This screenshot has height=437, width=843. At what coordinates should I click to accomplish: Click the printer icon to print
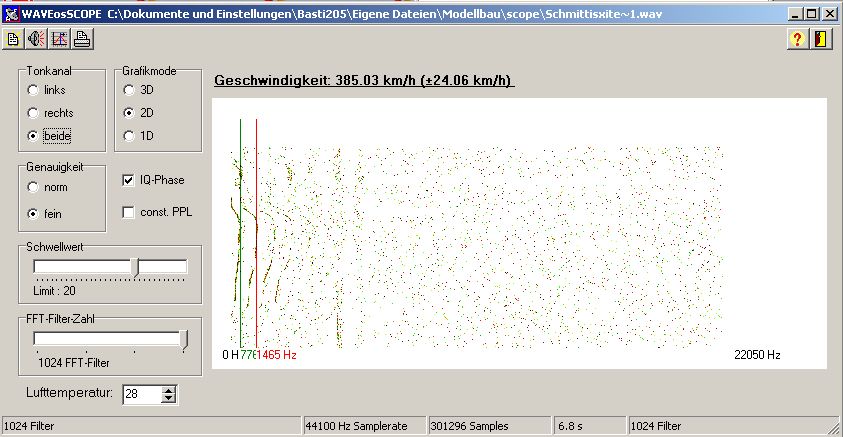(x=82, y=40)
